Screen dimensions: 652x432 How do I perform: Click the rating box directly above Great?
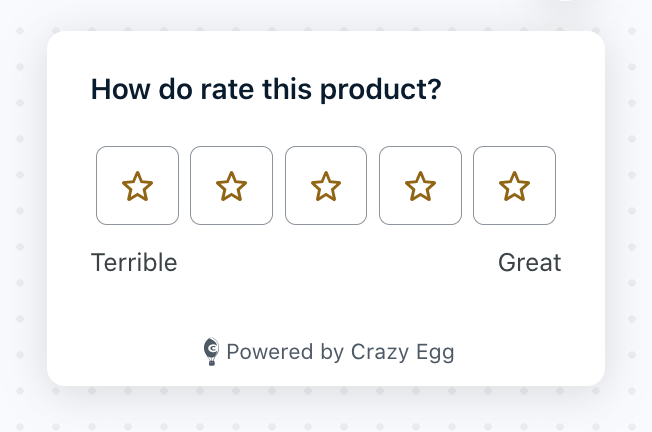pyautogui.click(x=514, y=185)
